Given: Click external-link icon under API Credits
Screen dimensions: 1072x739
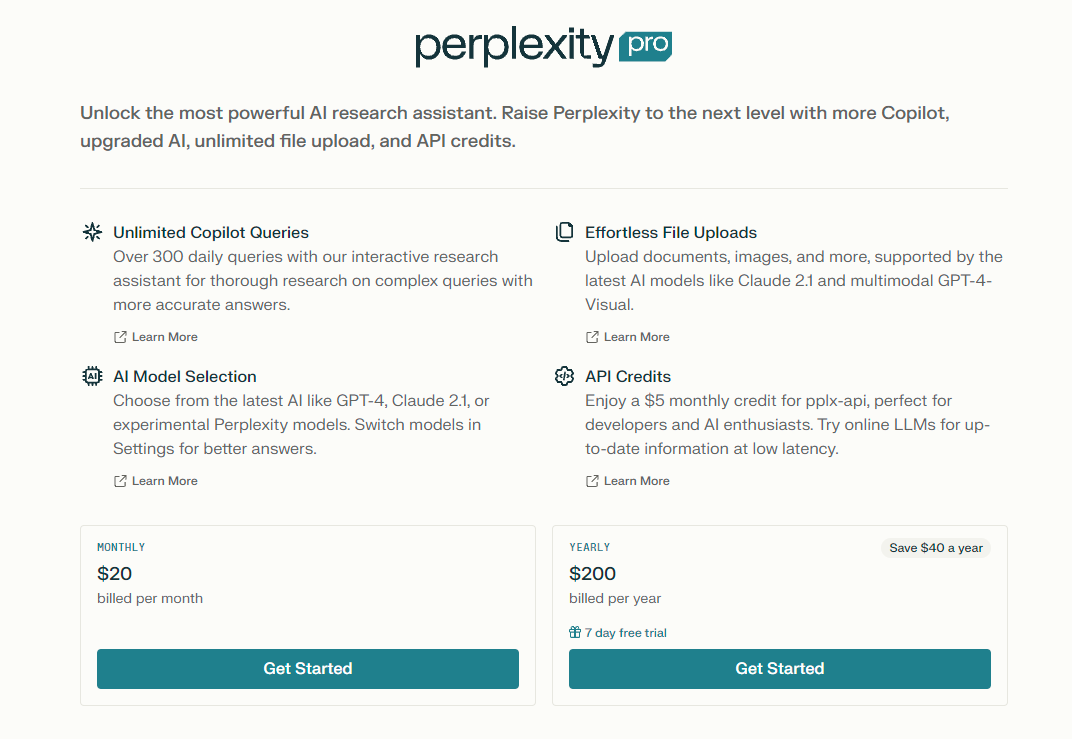Looking at the screenshot, I should pos(592,481).
